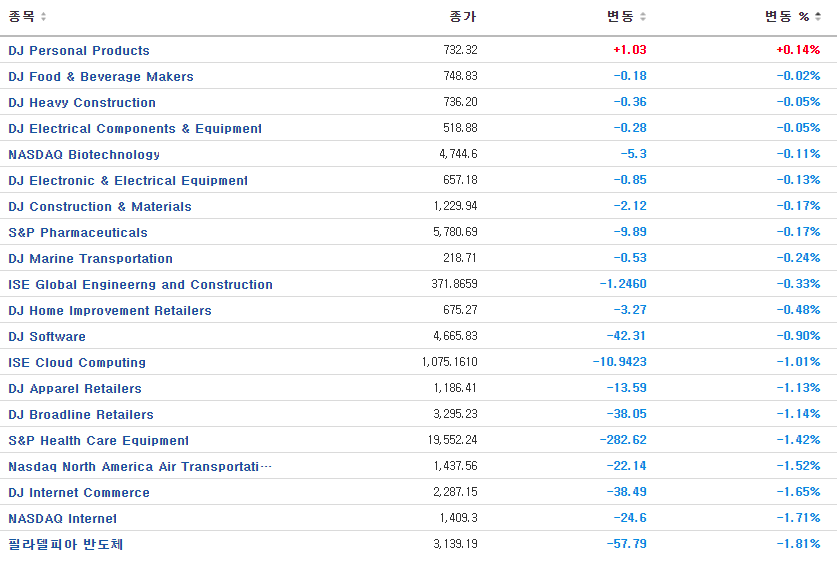
Task: Select closing price 736.20
Action: click(460, 102)
